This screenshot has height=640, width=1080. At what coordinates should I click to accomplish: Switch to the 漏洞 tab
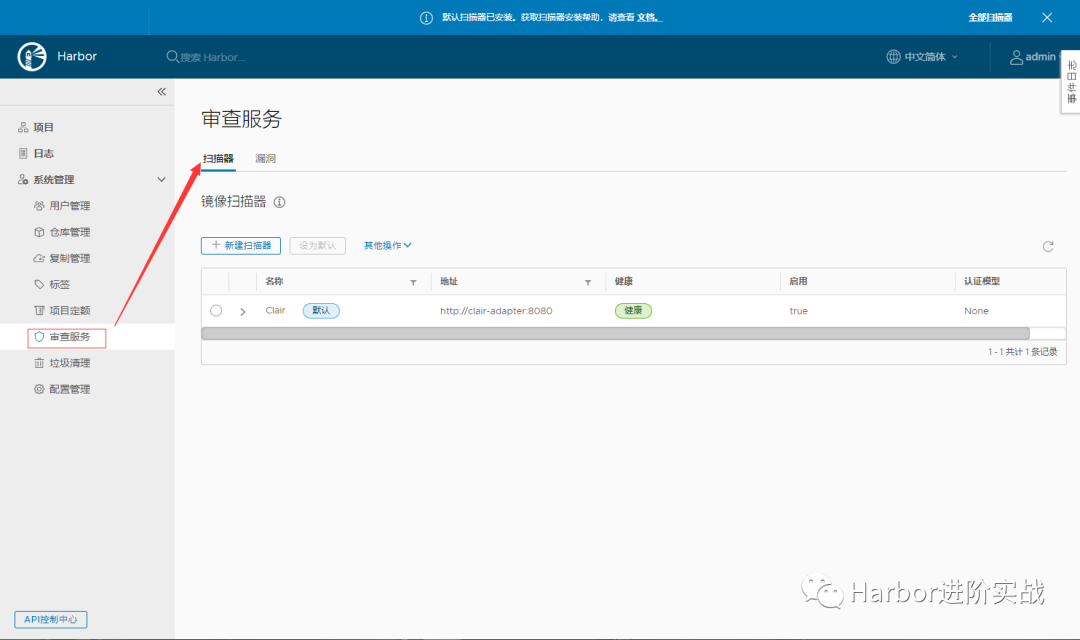(x=265, y=158)
